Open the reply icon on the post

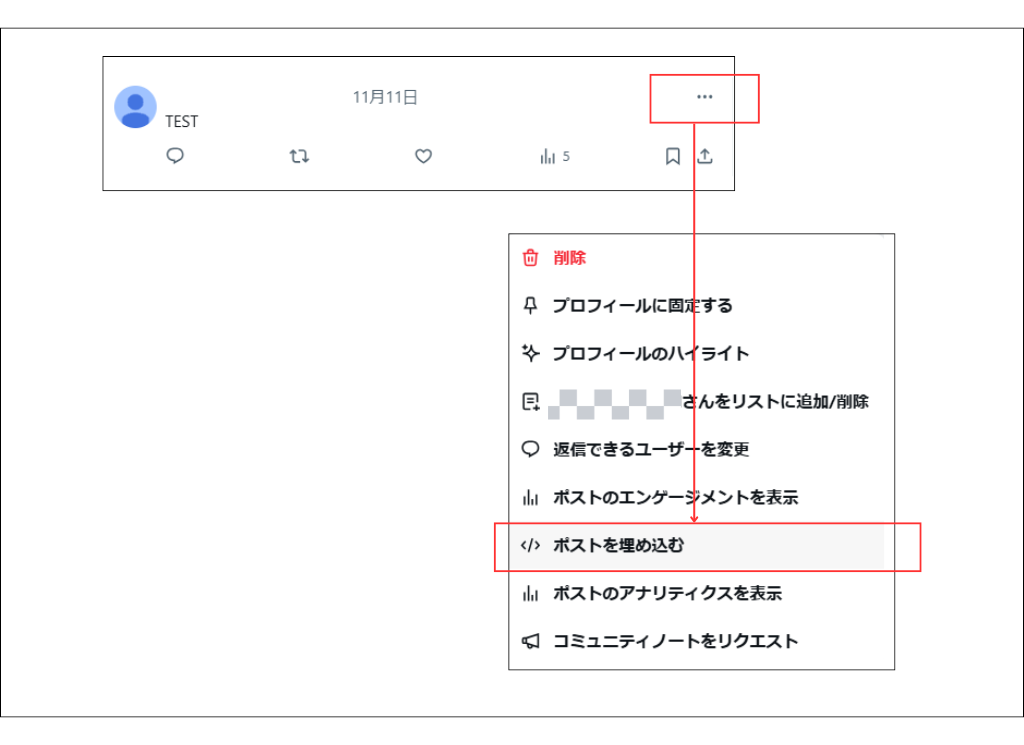click(x=175, y=157)
